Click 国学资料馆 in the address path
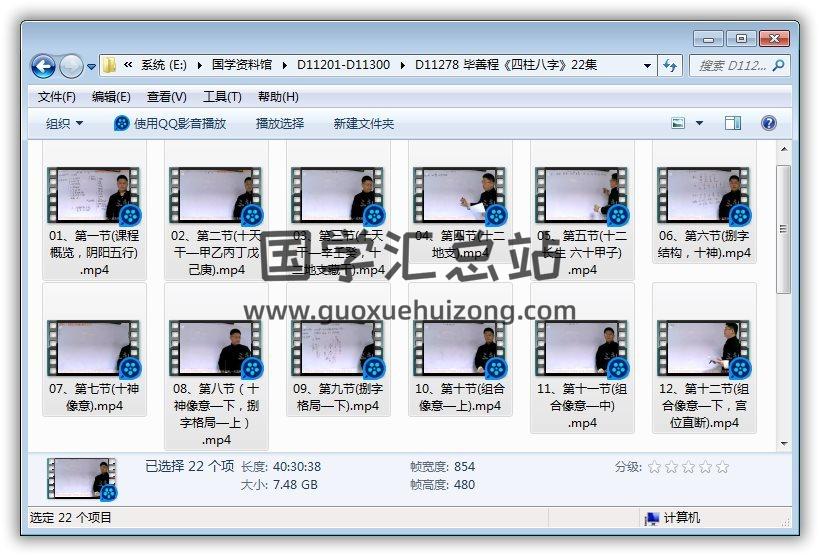This screenshot has width=820, height=556. point(242,65)
